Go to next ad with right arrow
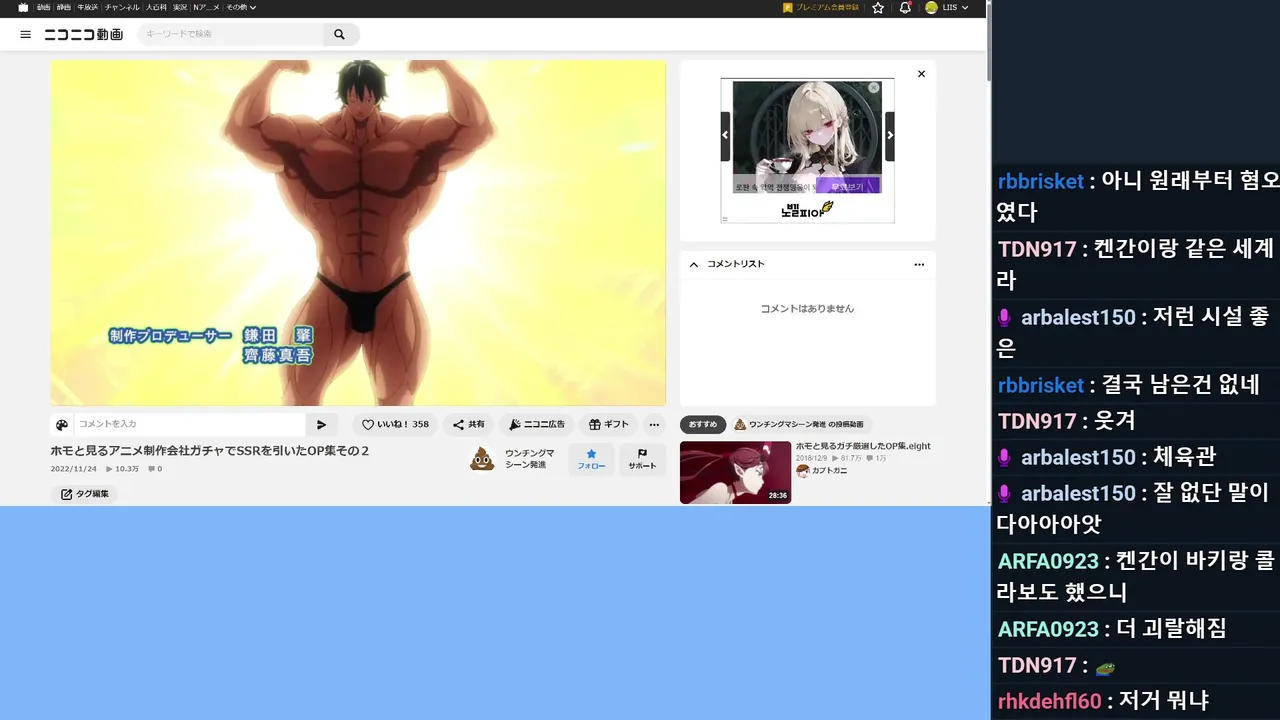The height and width of the screenshot is (720, 1280). pos(890,136)
